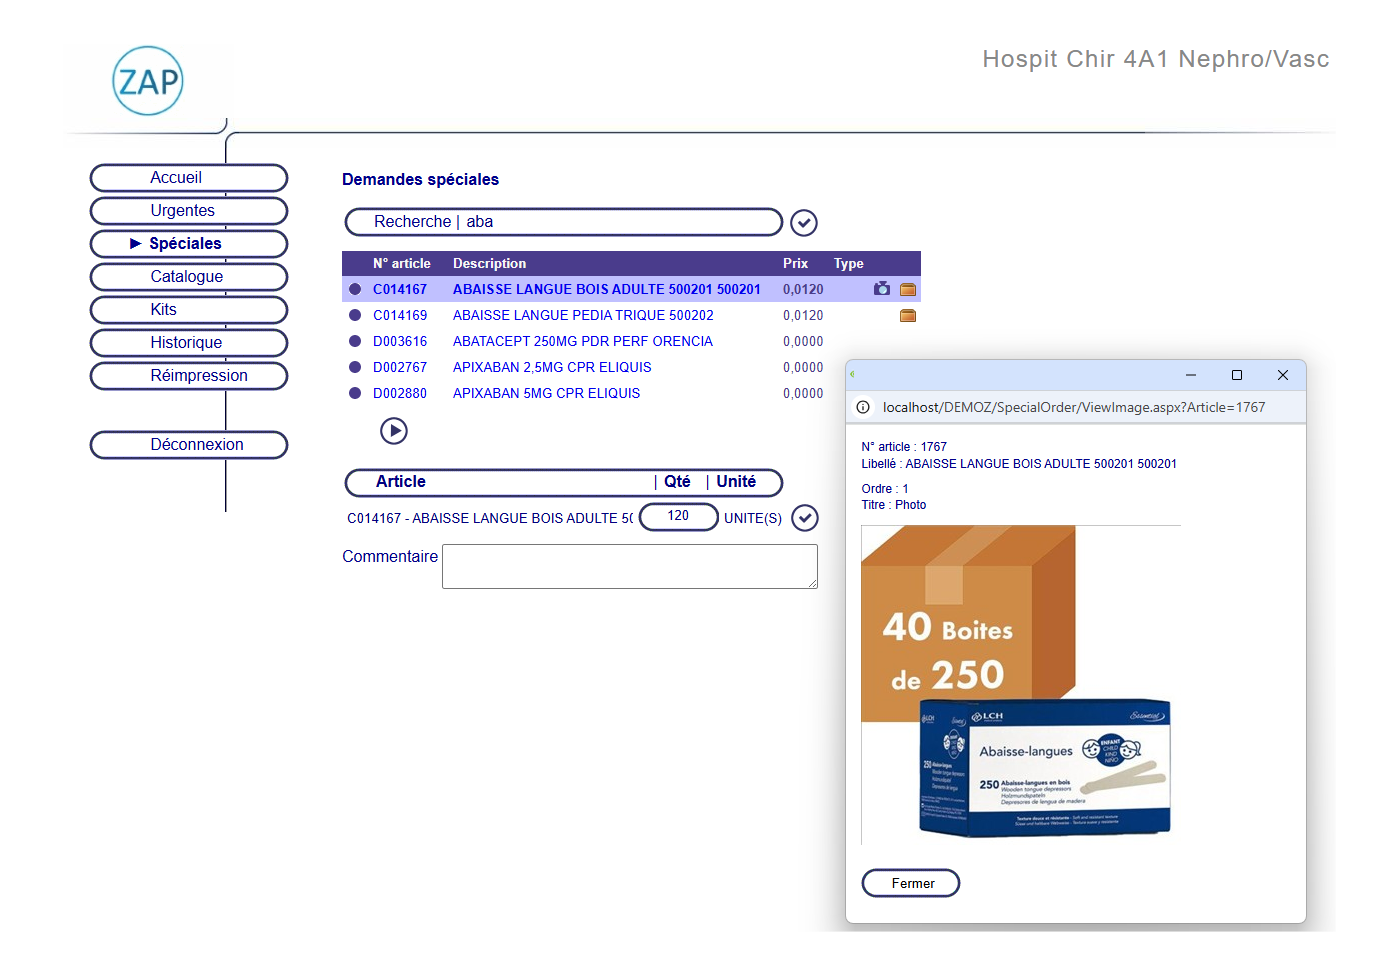
Task: Click the info icon in the image popup address bar
Action: coord(862,407)
